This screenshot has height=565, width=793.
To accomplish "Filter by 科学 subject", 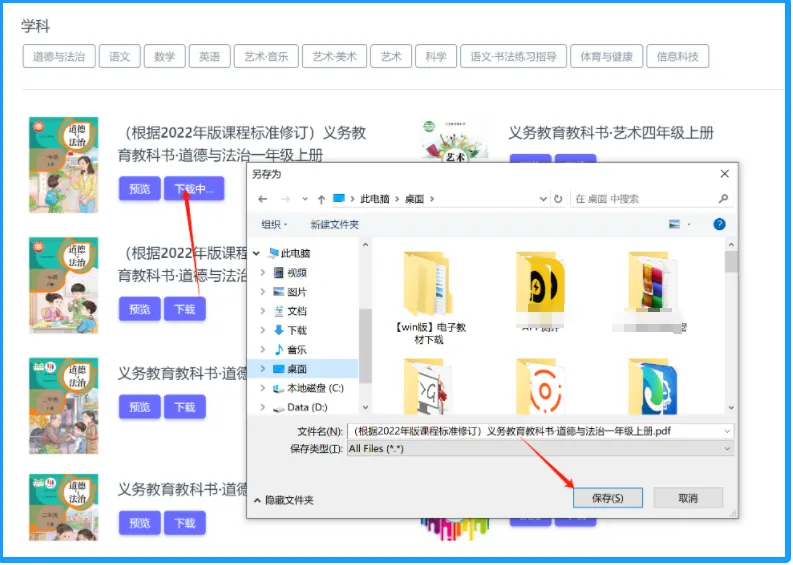I will (x=436, y=56).
